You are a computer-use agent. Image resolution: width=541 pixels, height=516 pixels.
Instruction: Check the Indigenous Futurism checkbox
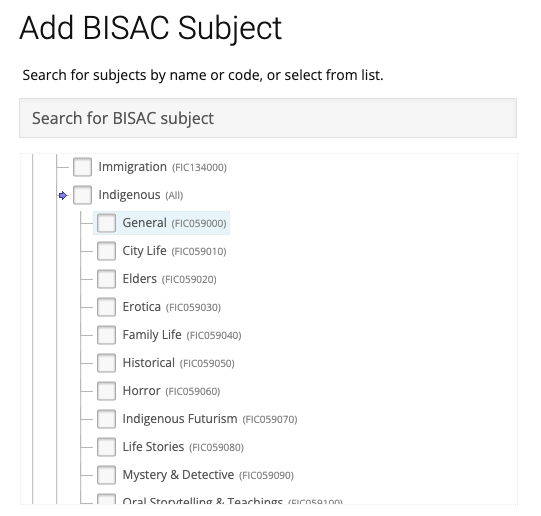(x=106, y=419)
